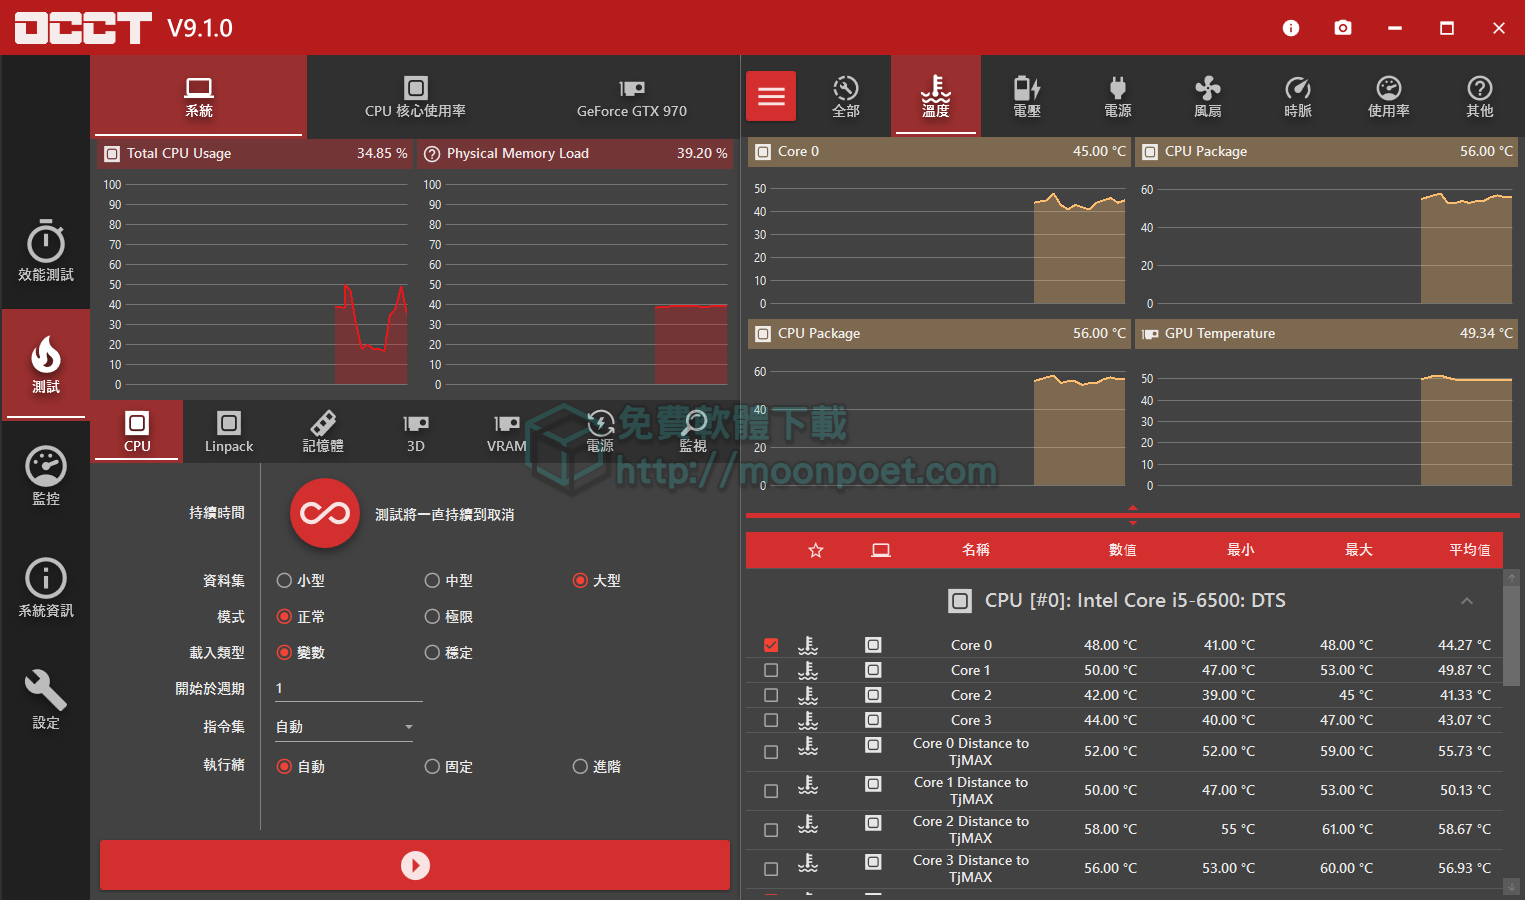The image size is (1525, 900).
Task: Open the 監控 monitoring sidebar icon
Action: tap(46, 476)
